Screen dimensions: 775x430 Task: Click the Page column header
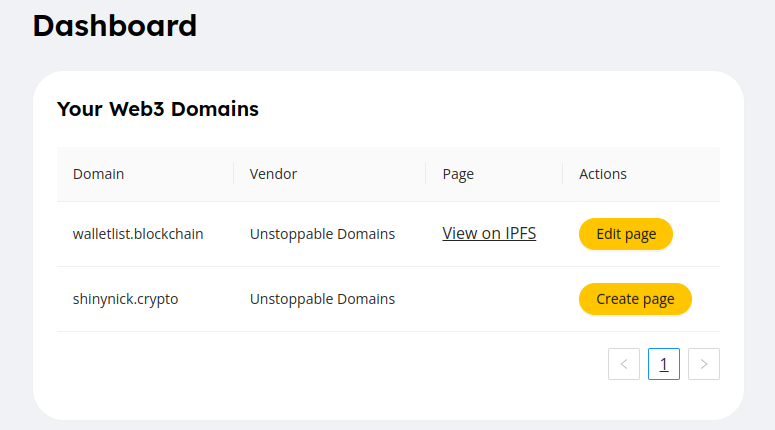[458, 174]
